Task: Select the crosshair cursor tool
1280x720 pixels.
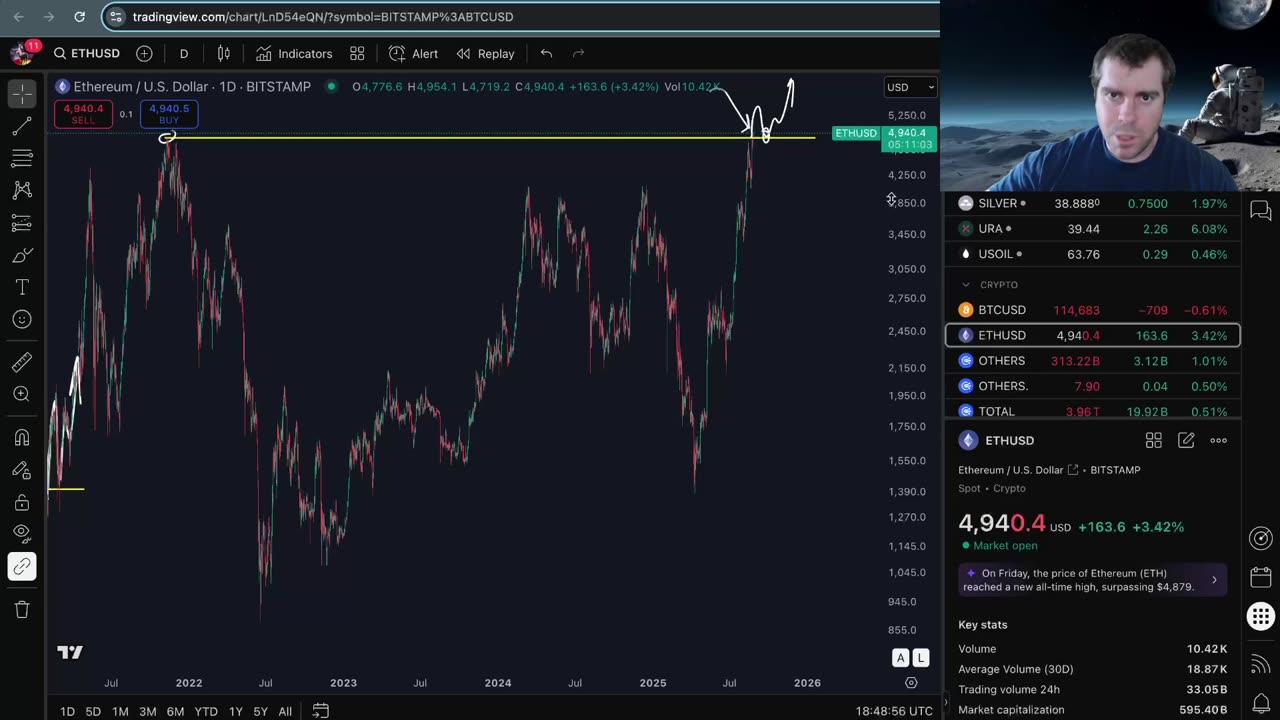Action: pos(22,93)
